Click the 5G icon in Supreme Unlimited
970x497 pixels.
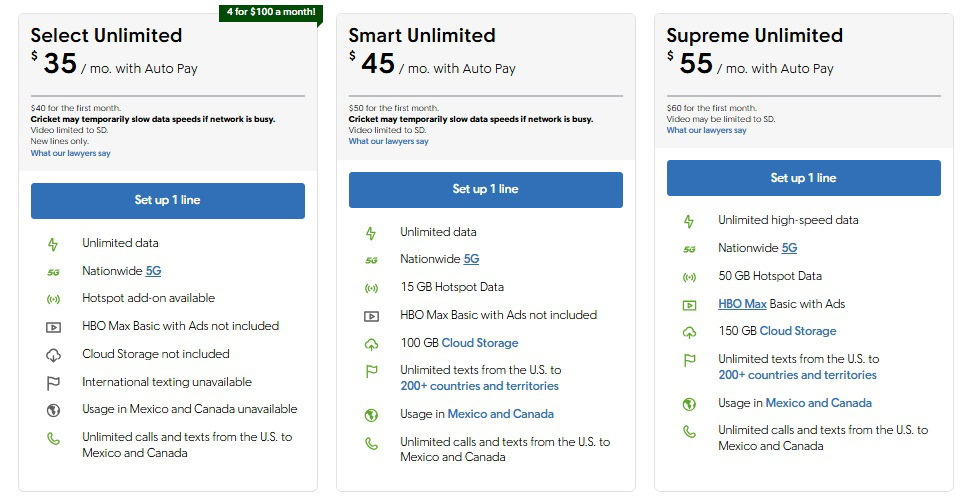click(x=689, y=249)
